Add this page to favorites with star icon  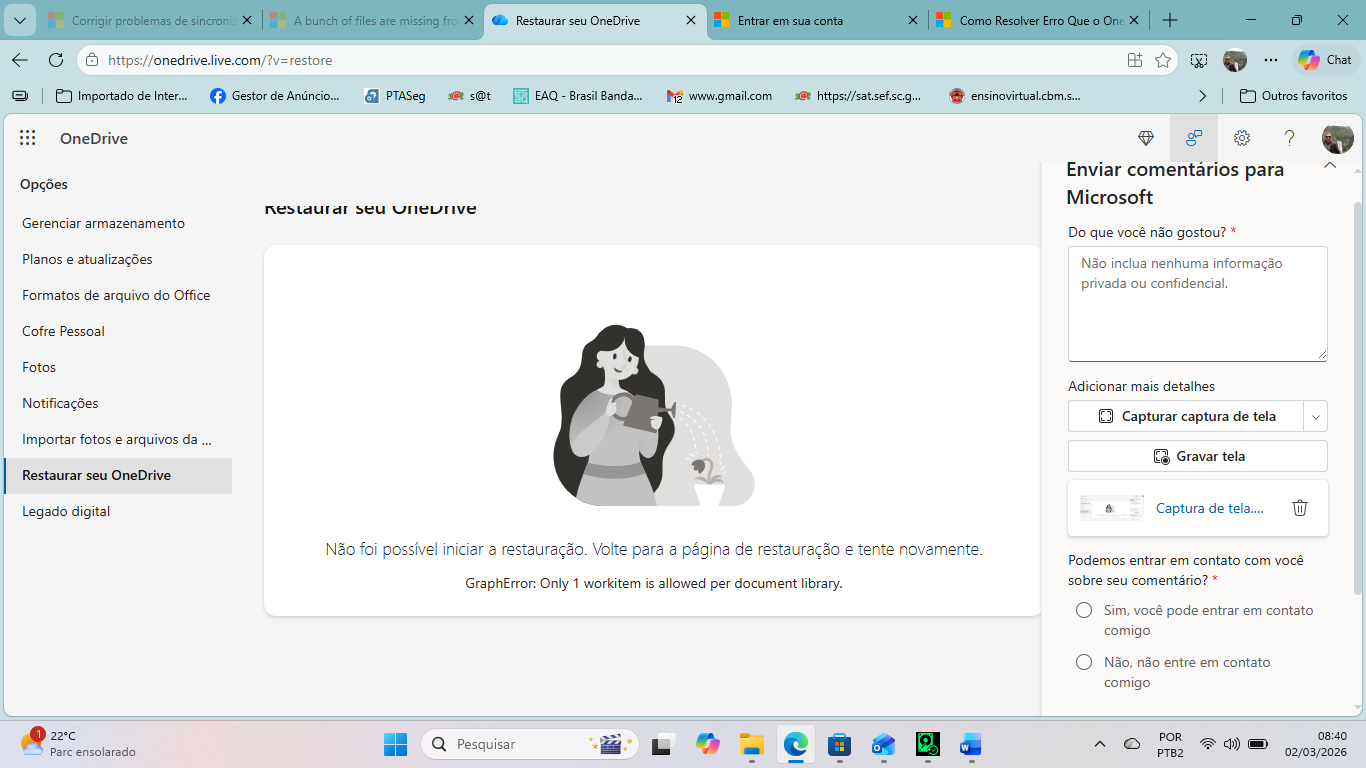pos(1163,60)
